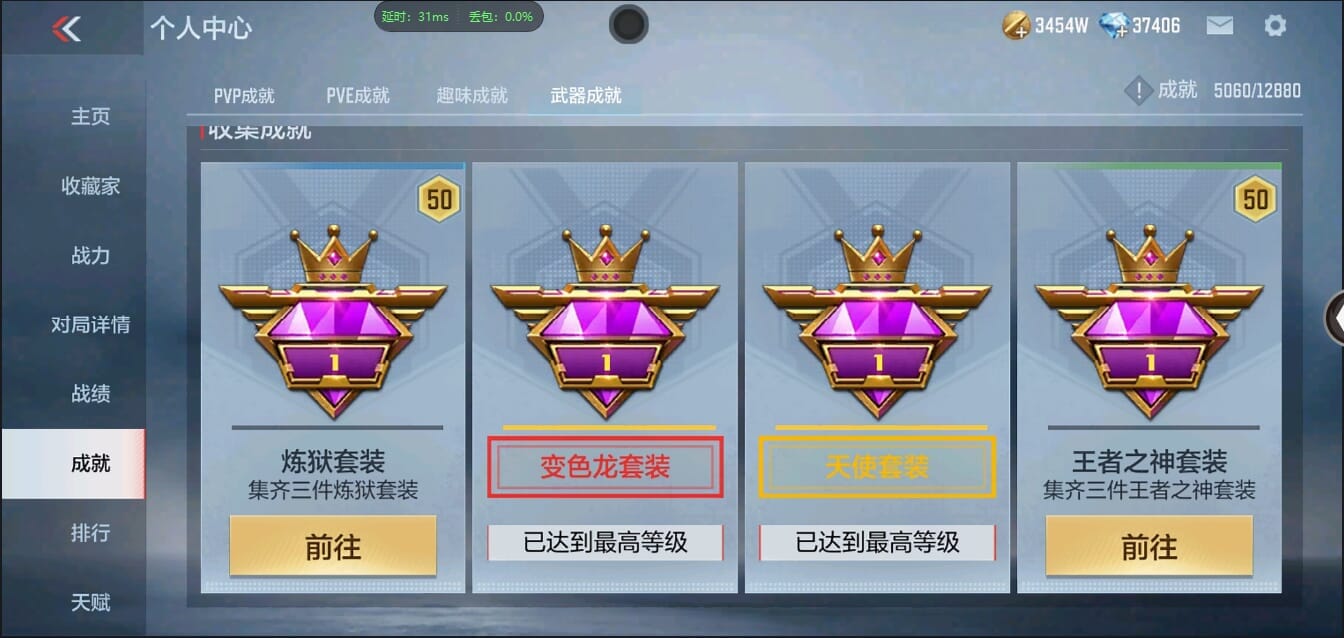Click the achievement exclamation diamond icon
Image resolution: width=1344 pixels, height=638 pixels.
tap(1138, 91)
